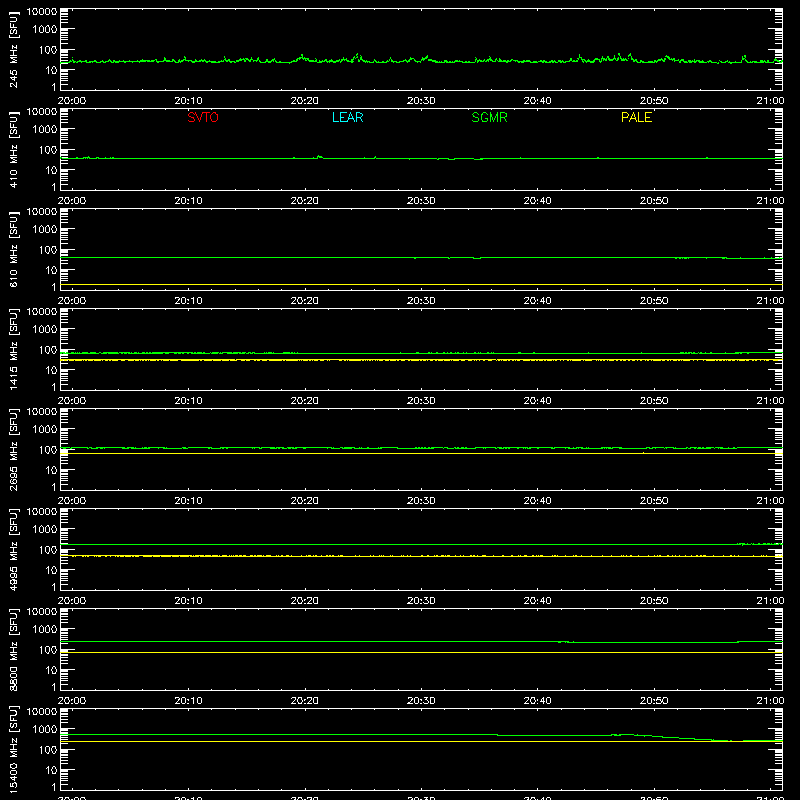Screen dimensions: 800x800
Task: Click the 21:00 time label below 4995 MHz plot
Action: tap(770, 601)
